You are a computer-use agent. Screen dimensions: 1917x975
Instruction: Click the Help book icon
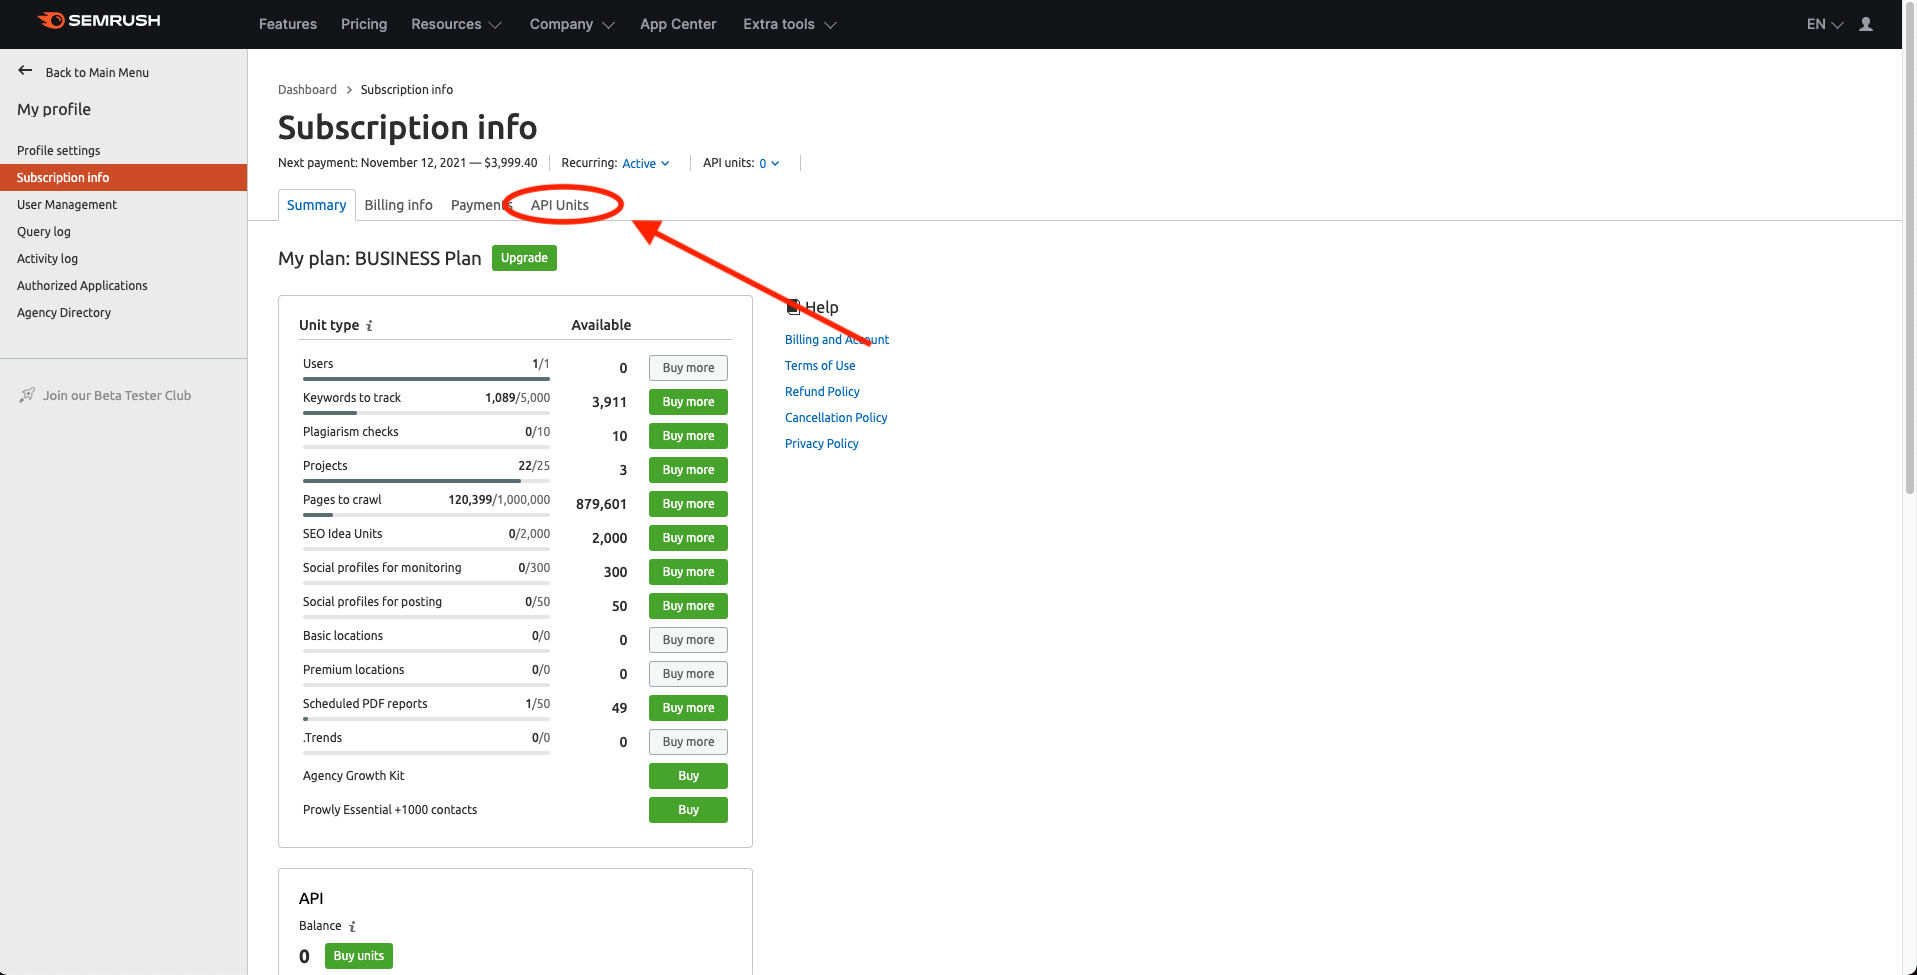point(793,307)
